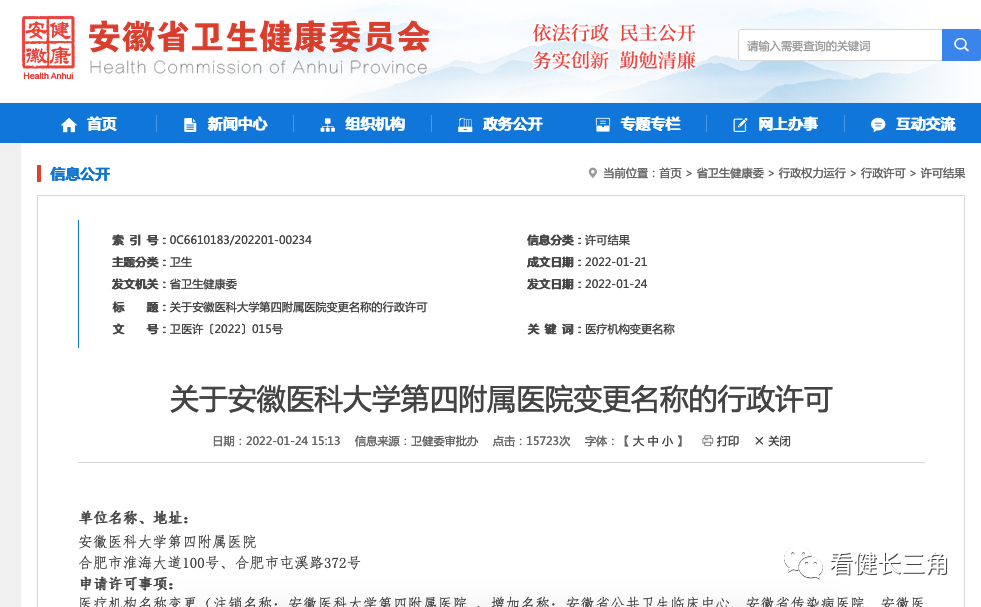Open the 新闻中心 navigation item
Screen dimensions: 981x607
237,124
